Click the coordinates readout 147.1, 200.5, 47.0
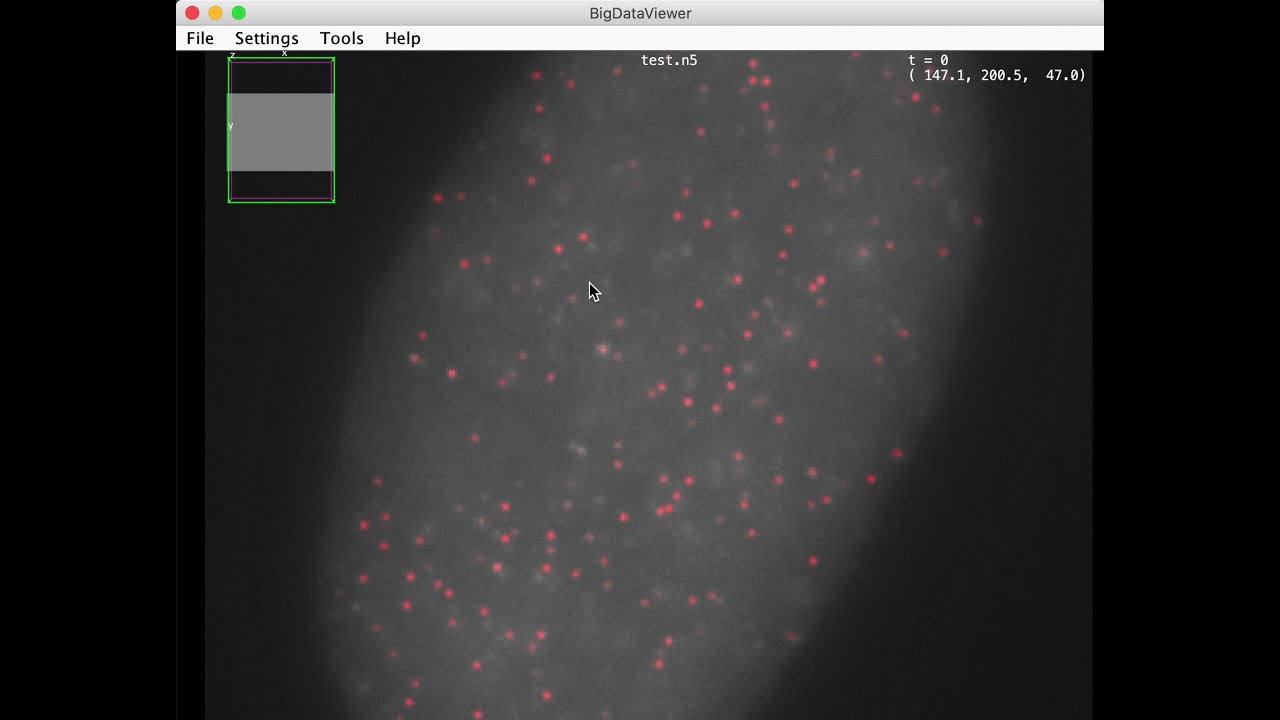 coord(997,75)
